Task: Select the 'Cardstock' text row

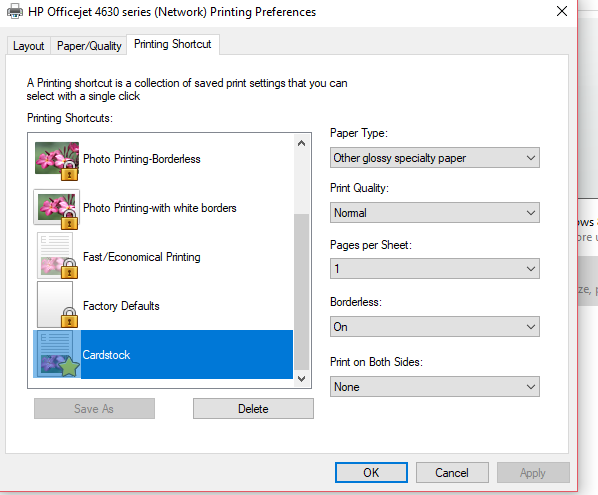Action: click(106, 355)
